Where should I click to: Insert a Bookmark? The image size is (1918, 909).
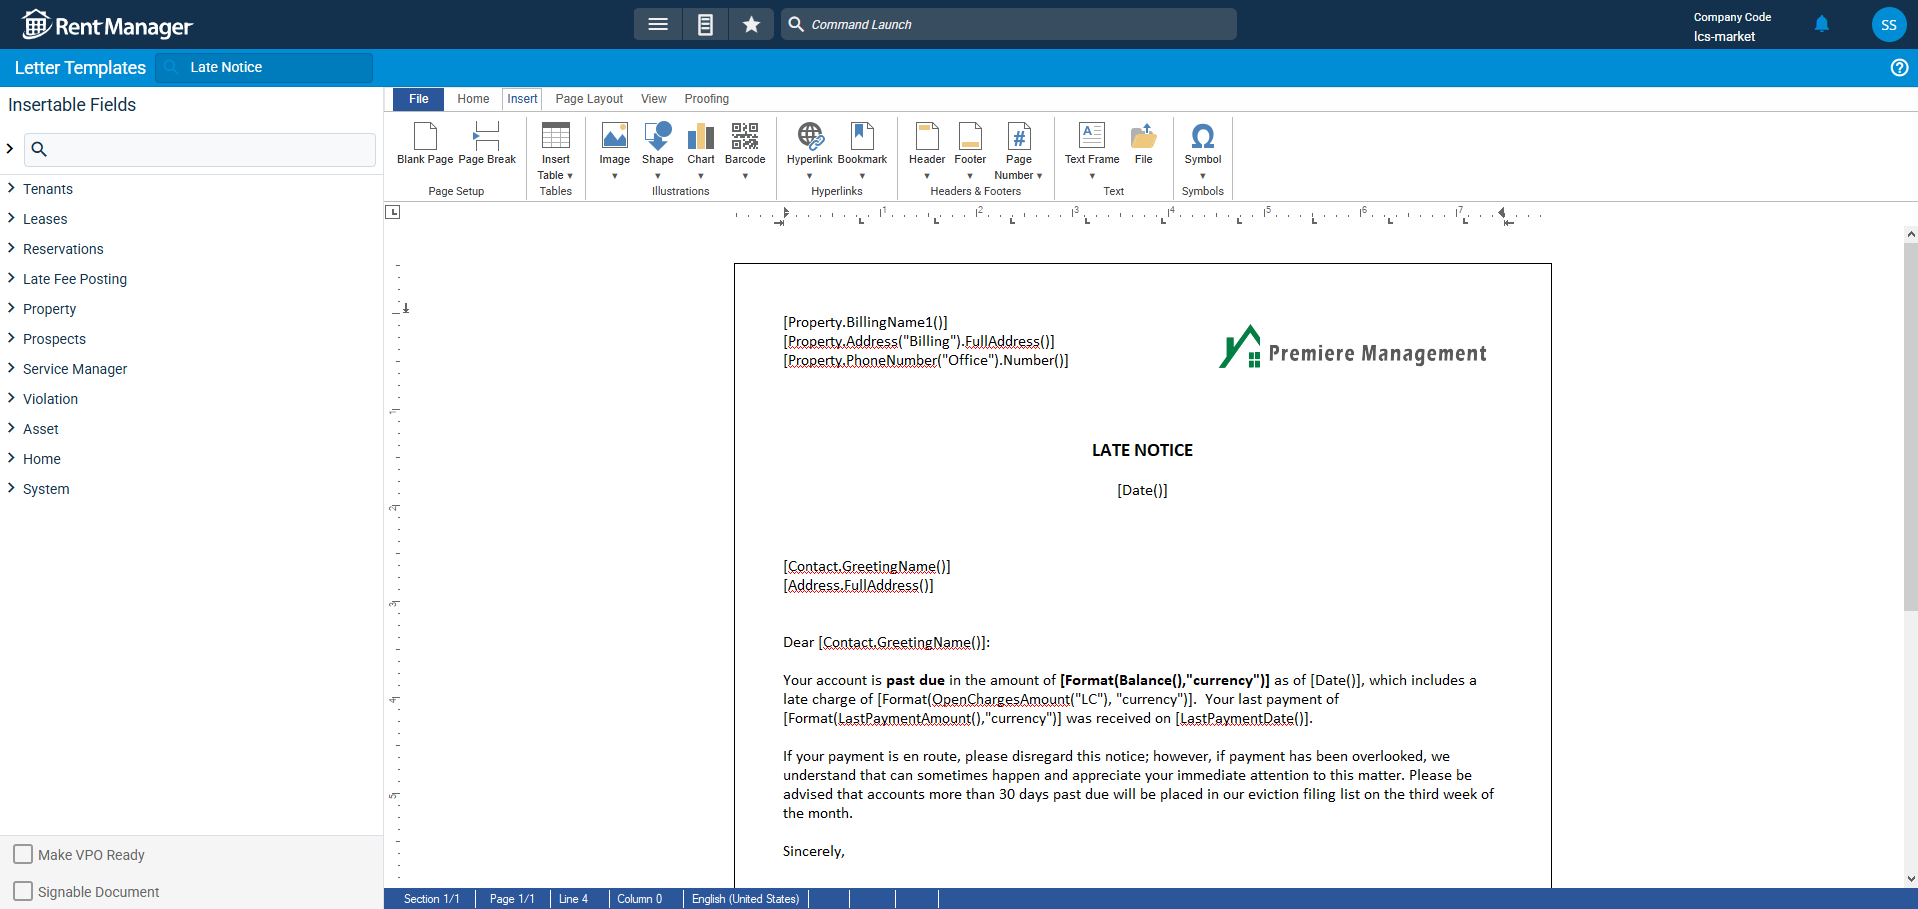[861, 143]
